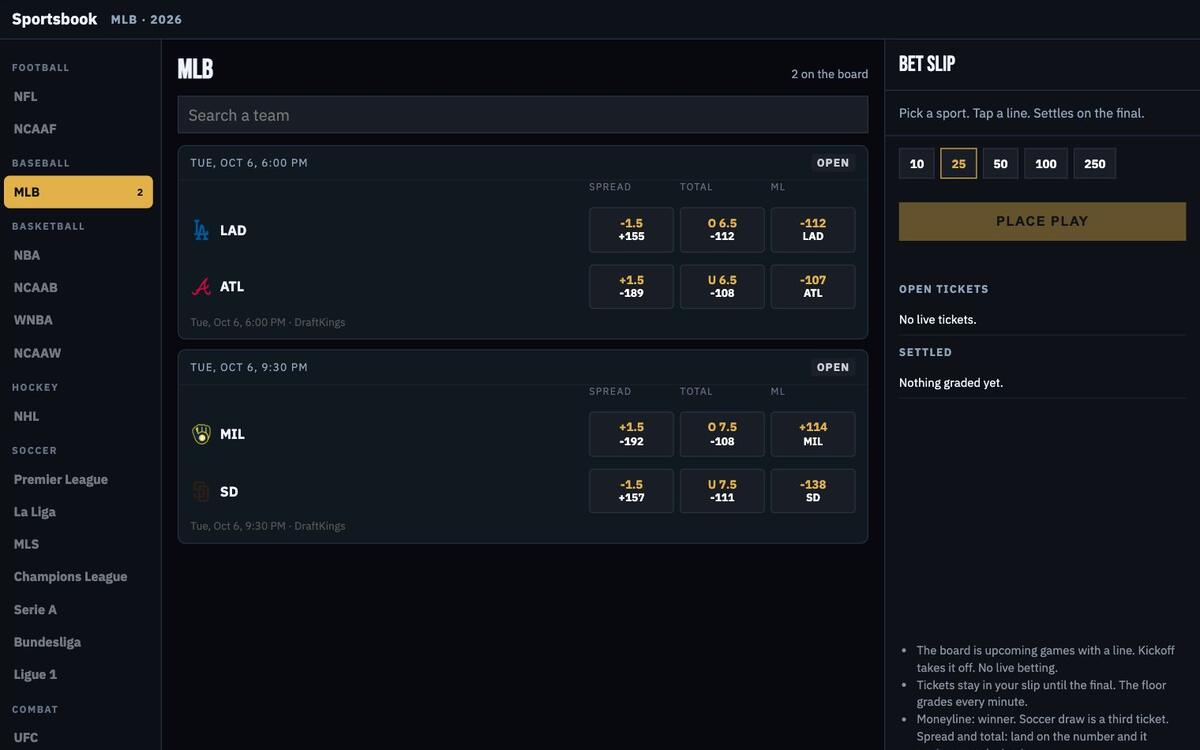Click the Braves team logo icon
The height and width of the screenshot is (750, 1200).
pos(201,287)
